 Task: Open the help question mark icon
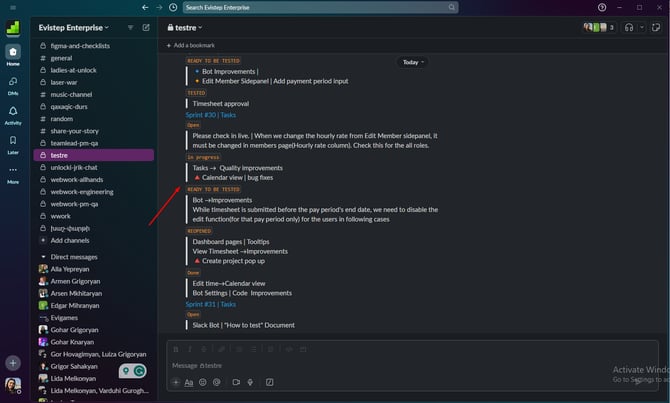pyautogui.click(x=601, y=7)
